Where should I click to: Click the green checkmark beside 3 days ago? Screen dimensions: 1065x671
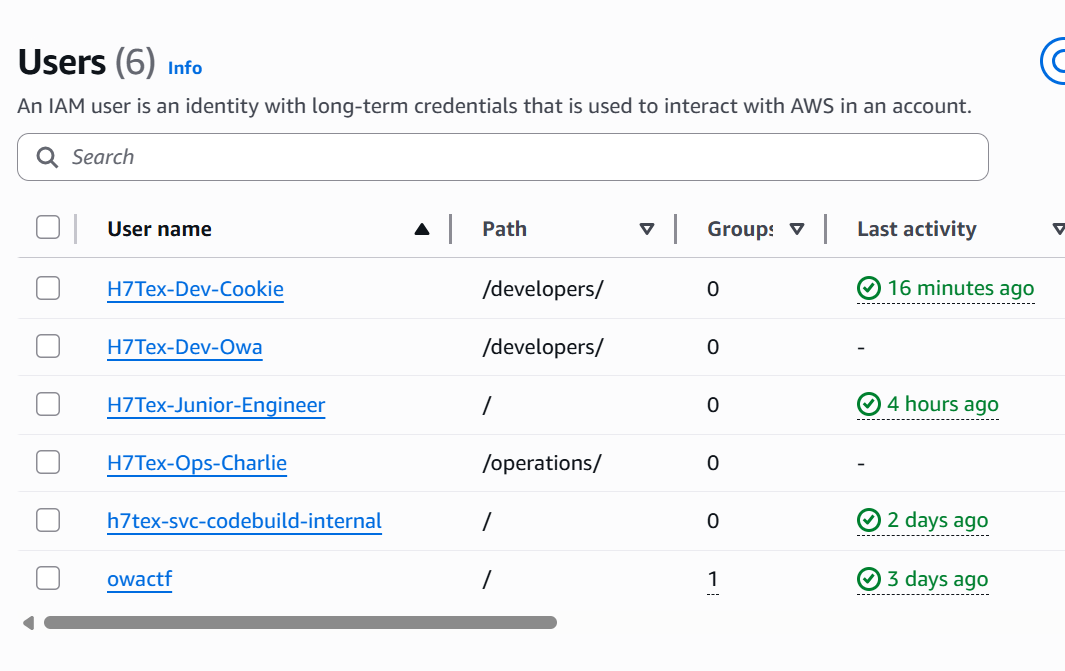click(x=868, y=580)
